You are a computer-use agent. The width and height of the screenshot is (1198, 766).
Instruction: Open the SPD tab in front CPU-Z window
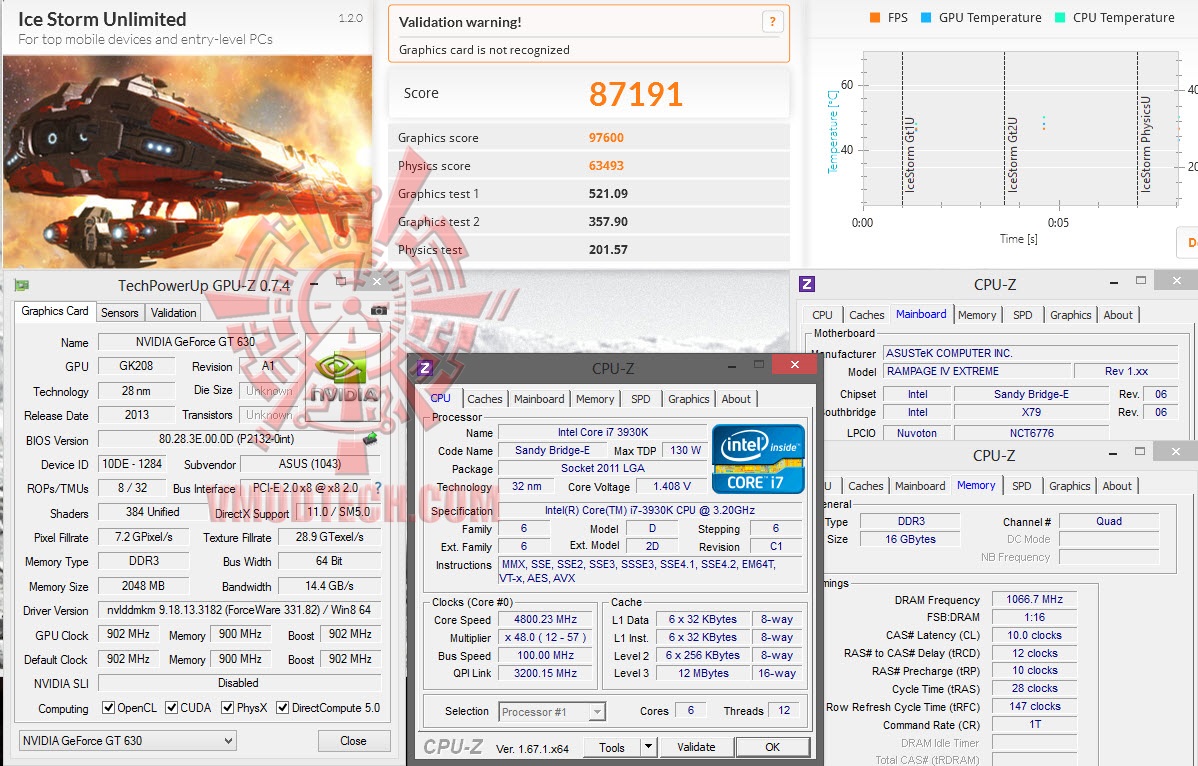click(641, 399)
